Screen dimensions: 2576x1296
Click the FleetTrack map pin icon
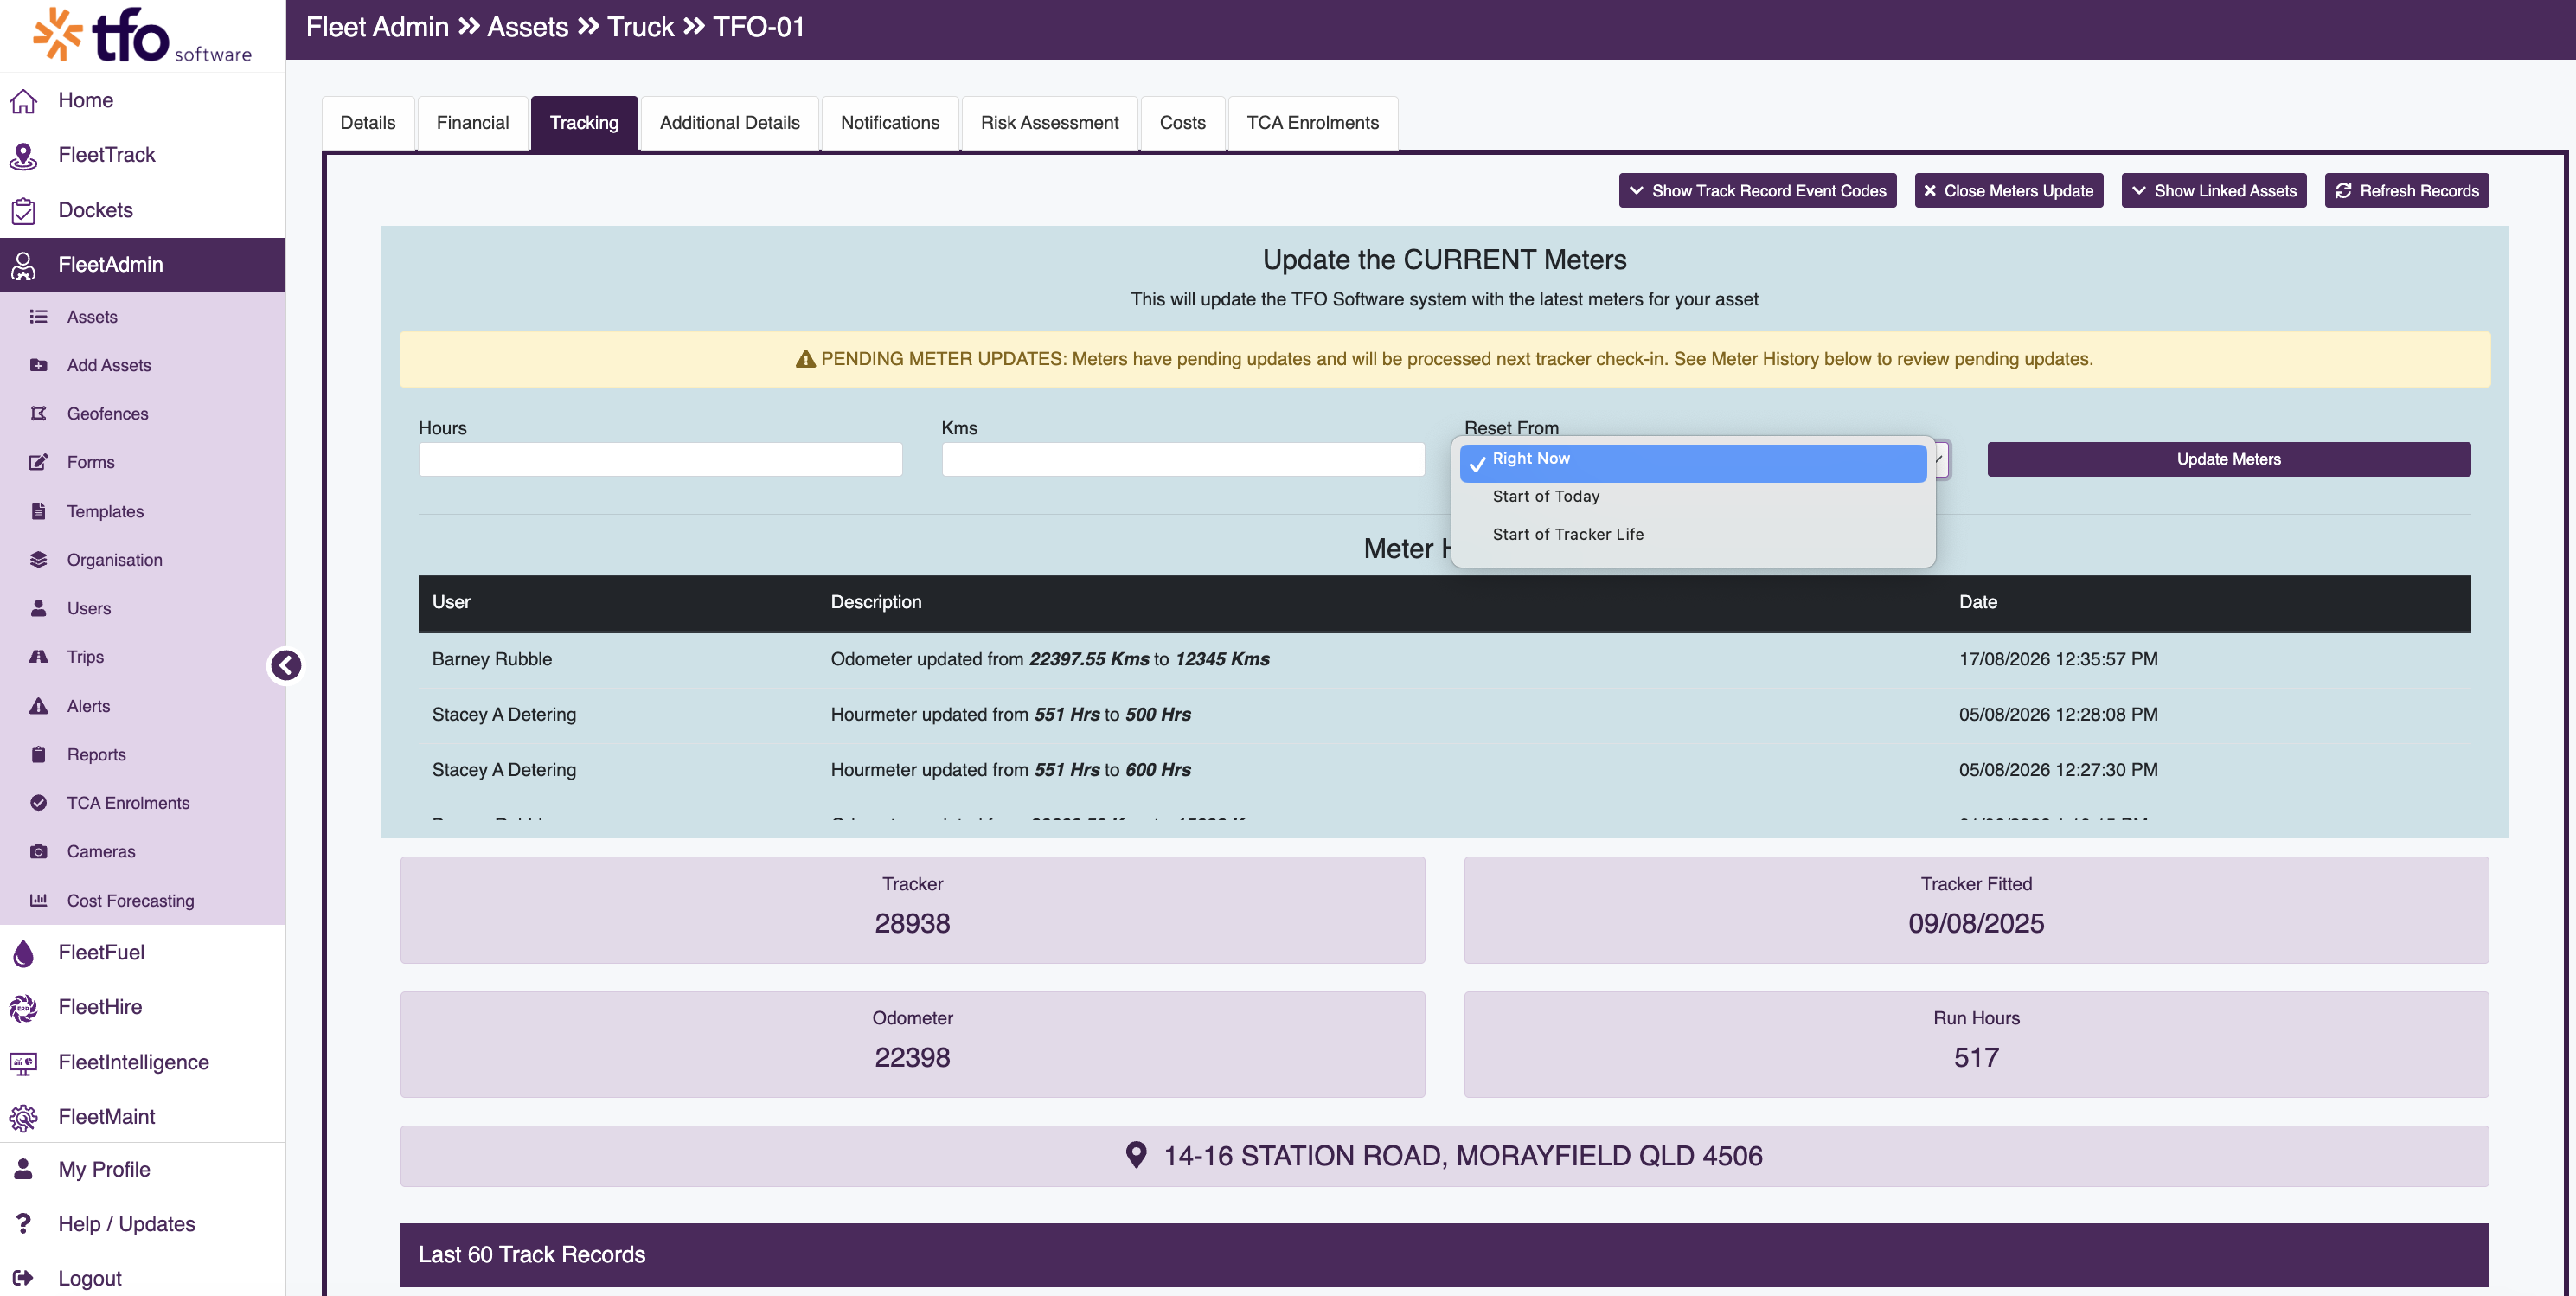[x=24, y=155]
